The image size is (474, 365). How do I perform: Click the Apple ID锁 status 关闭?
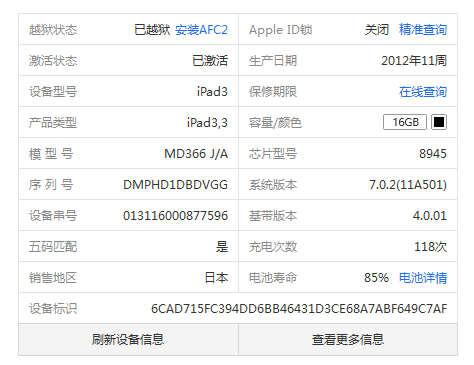tap(377, 30)
